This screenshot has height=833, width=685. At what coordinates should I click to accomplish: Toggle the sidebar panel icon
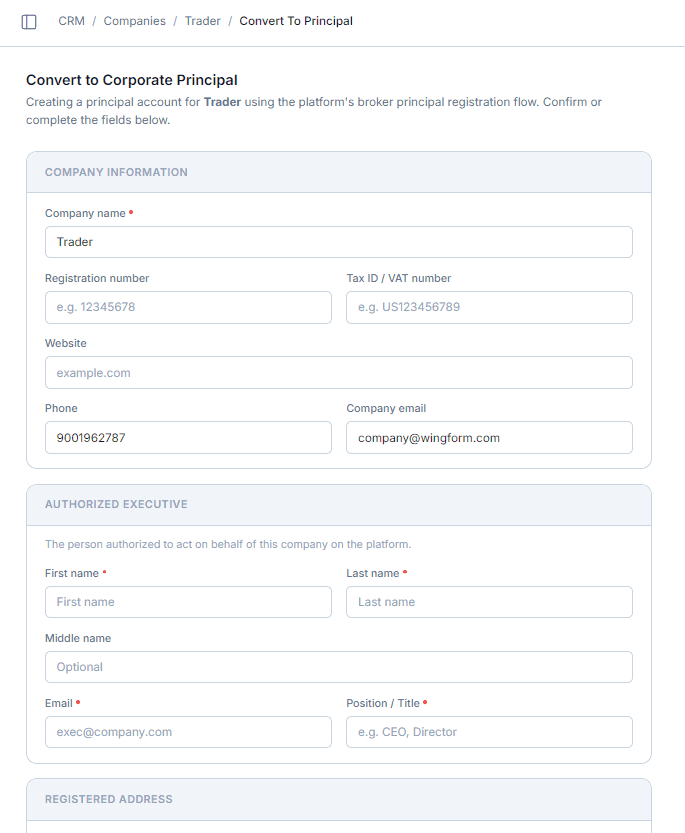click(29, 22)
